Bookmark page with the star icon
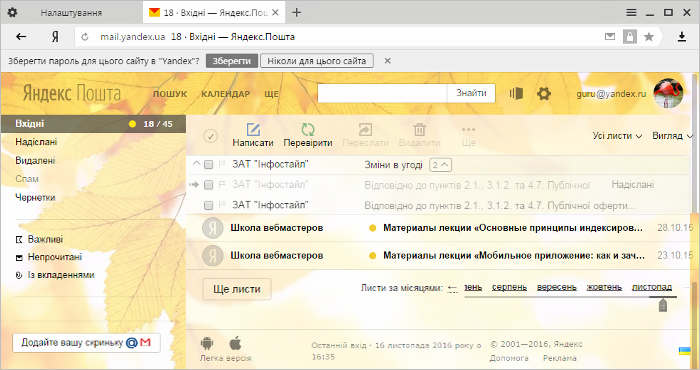 (649, 37)
